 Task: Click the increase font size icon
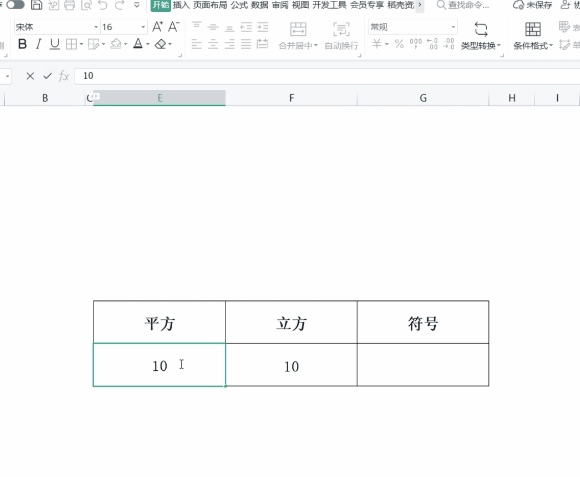158,27
